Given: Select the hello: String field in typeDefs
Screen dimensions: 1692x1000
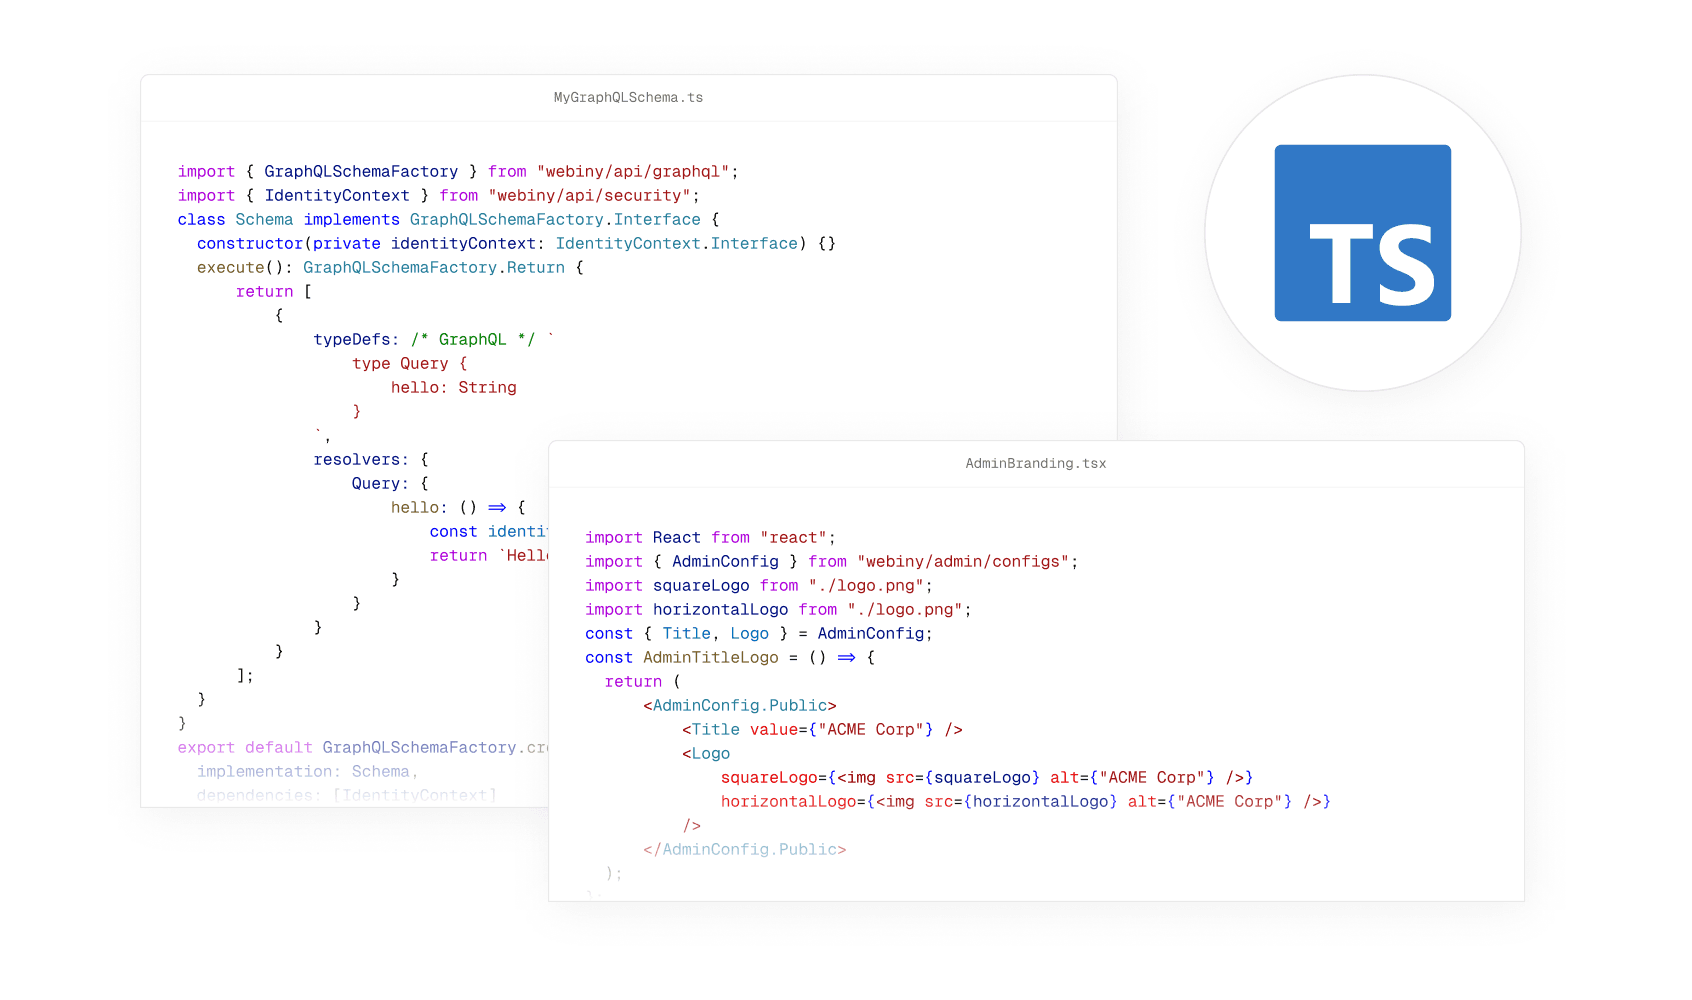Looking at the screenshot, I should click(454, 387).
